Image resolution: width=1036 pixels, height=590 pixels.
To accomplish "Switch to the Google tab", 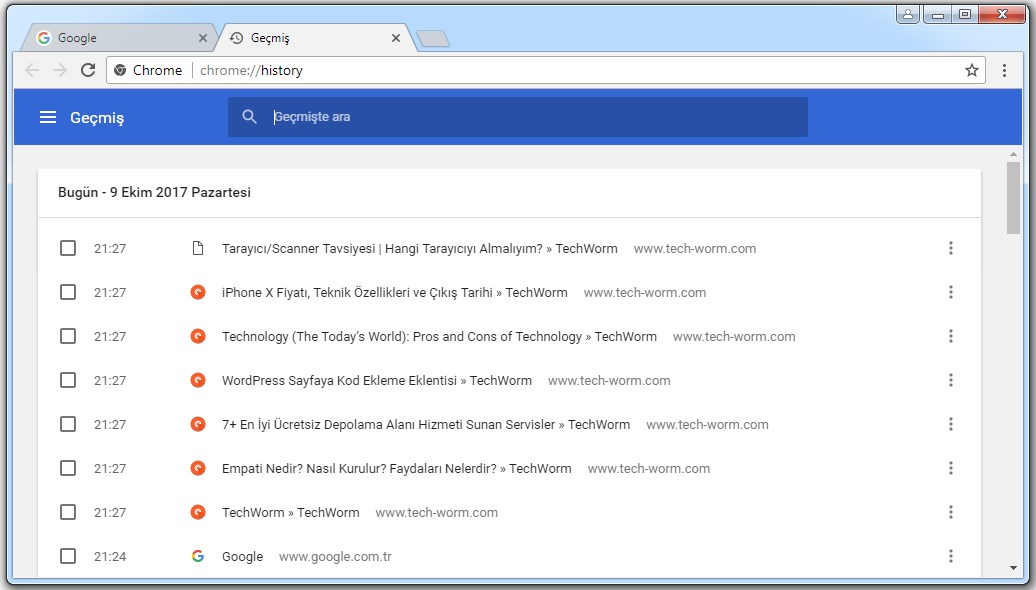I will point(110,38).
